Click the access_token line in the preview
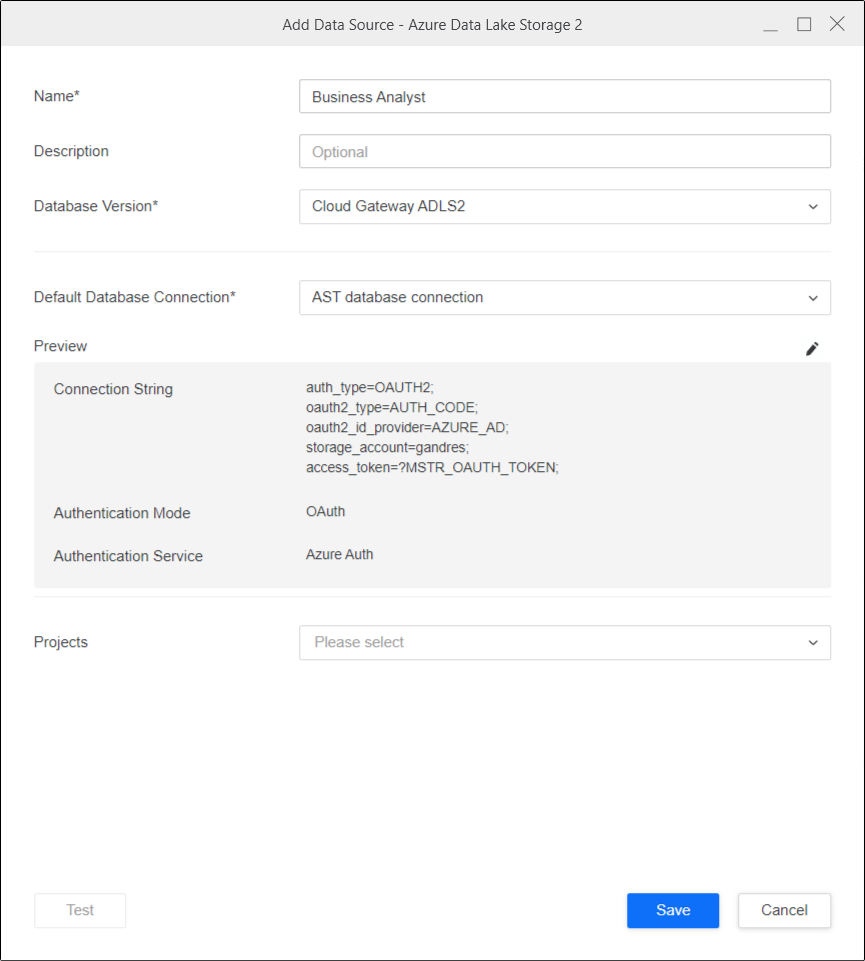The image size is (865, 961). coord(432,467)
